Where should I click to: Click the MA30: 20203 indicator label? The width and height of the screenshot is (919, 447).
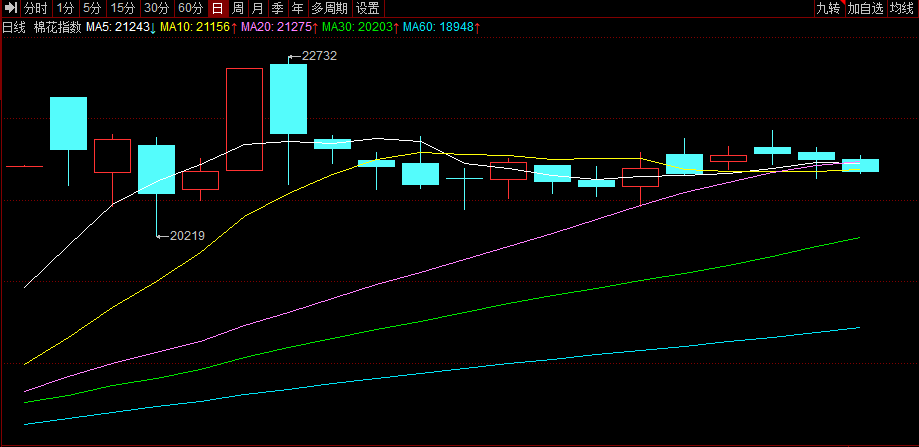point(361,27)
